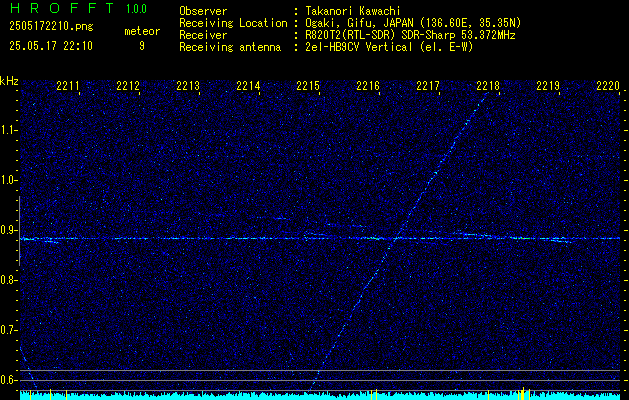This screenshot has width=629, height=400.
Task: Select the file name 2505172210.png
Action: click(51, 27)
